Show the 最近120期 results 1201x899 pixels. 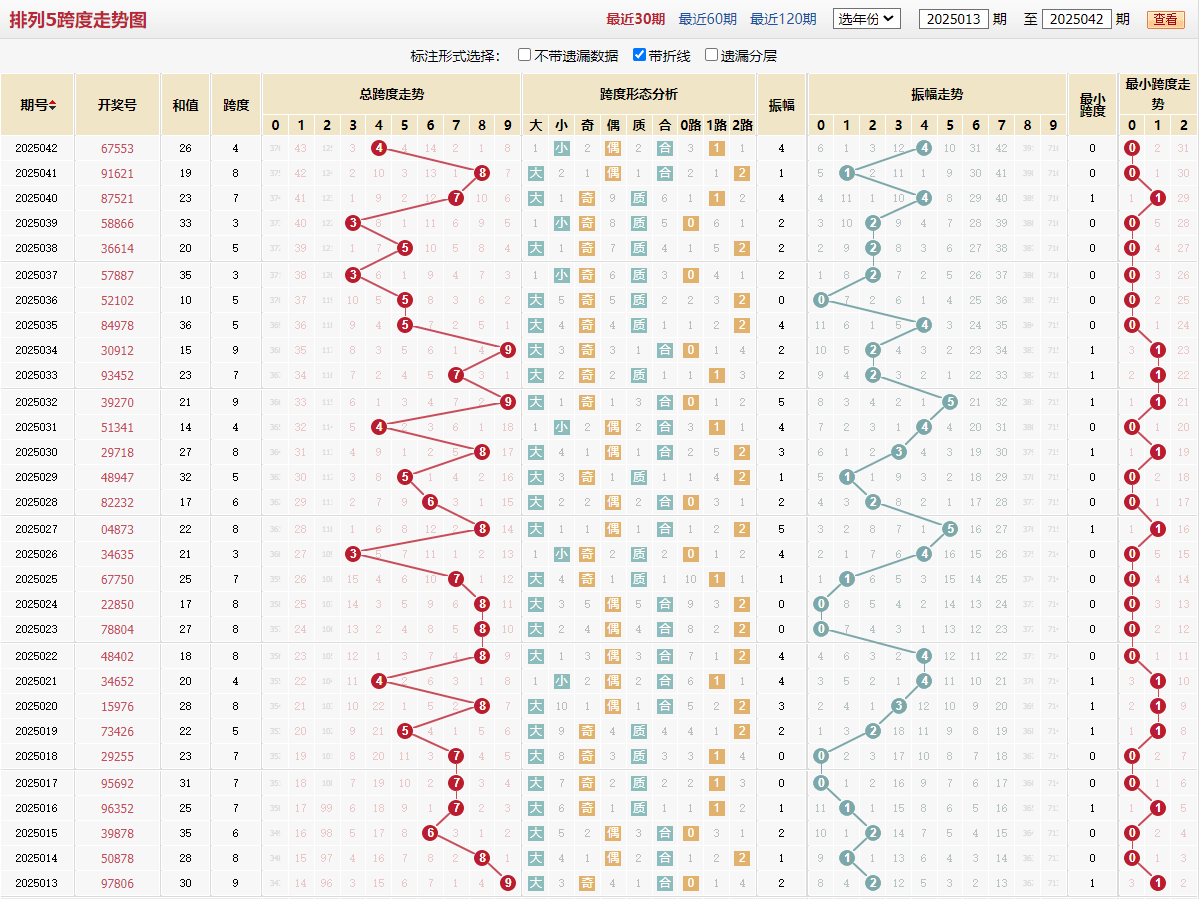(783, 19)
